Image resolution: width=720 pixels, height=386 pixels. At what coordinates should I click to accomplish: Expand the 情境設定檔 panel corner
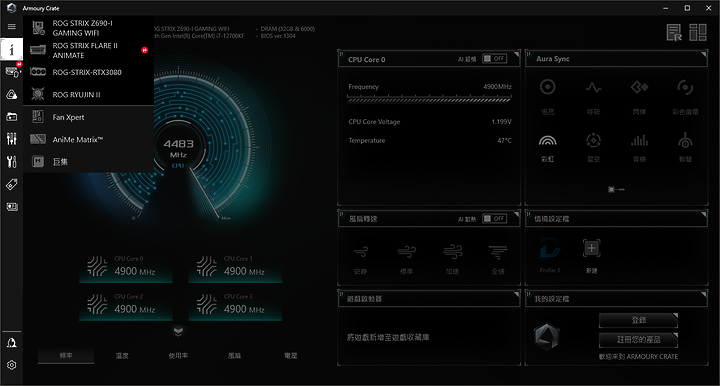coord(704,214)
